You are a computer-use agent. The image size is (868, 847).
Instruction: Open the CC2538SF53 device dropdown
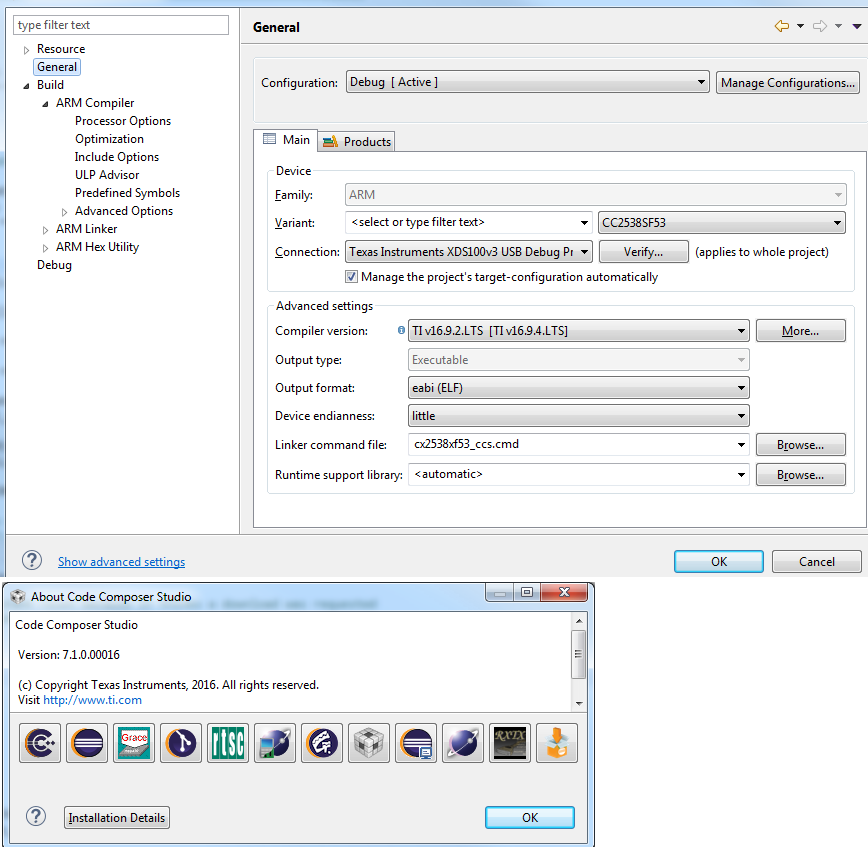coord(722,223)
